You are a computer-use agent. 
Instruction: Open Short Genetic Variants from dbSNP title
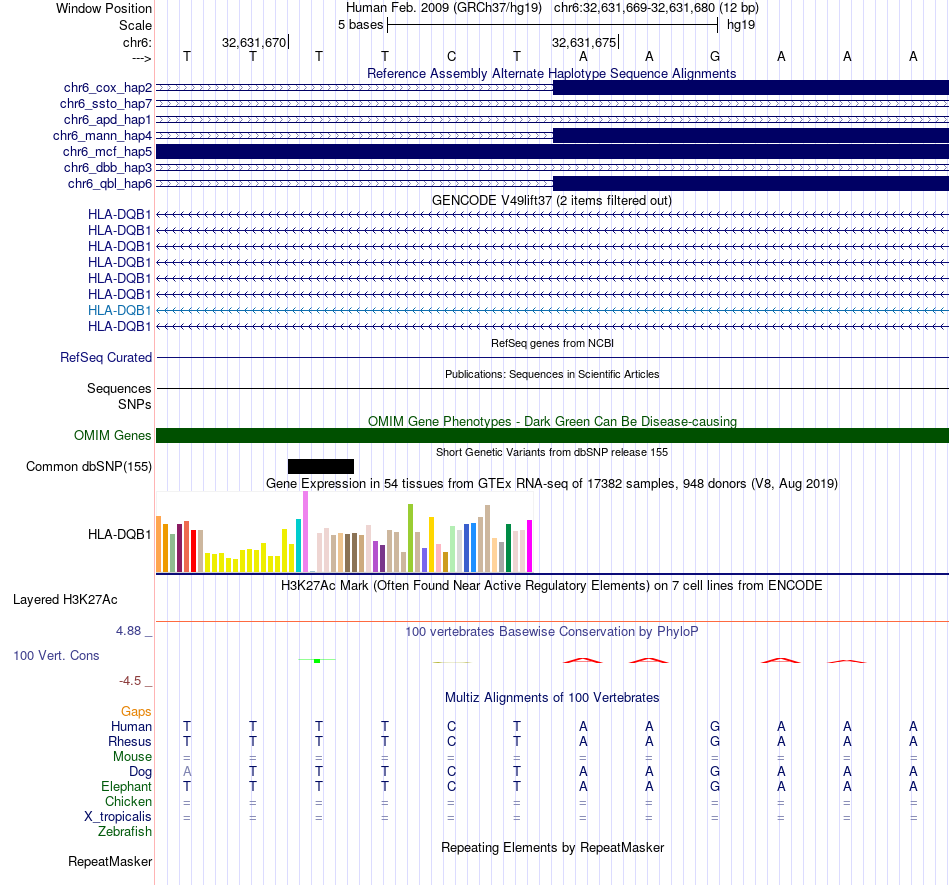tap(552, 452)
